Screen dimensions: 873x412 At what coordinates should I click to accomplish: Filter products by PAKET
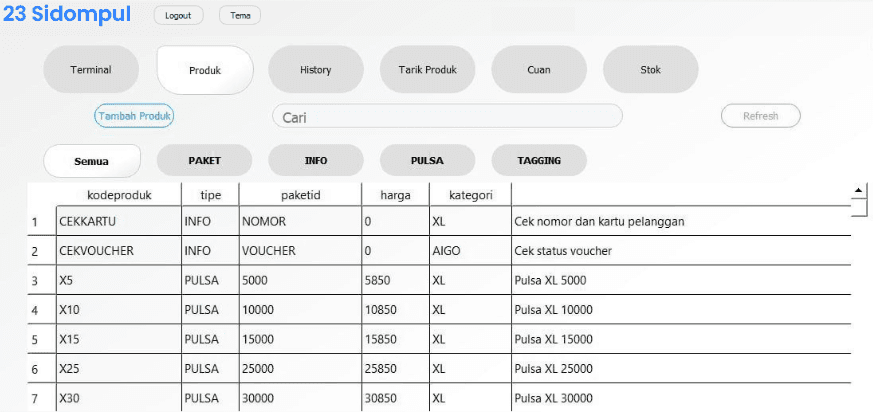204,160
